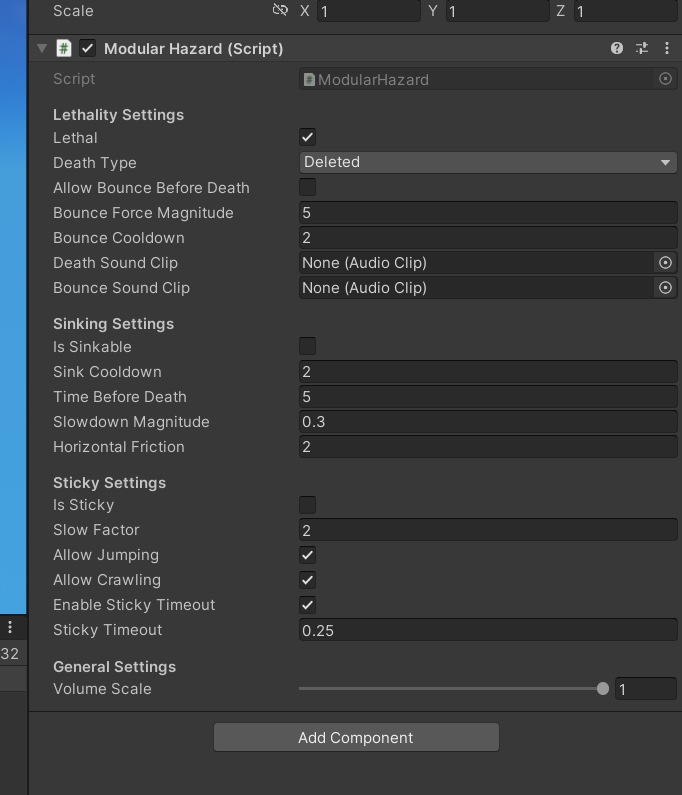The width and height of the screenshot is (682, 795).
Task: Click the Volume Scale label
Action: coord(102,689)
